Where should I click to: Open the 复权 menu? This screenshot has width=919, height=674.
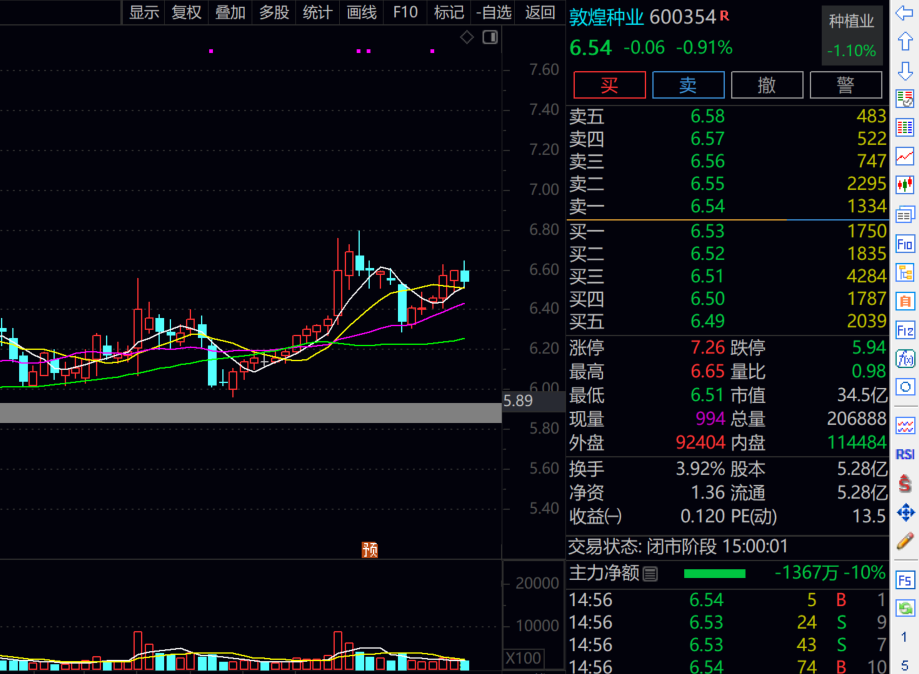tap(186, 12)
